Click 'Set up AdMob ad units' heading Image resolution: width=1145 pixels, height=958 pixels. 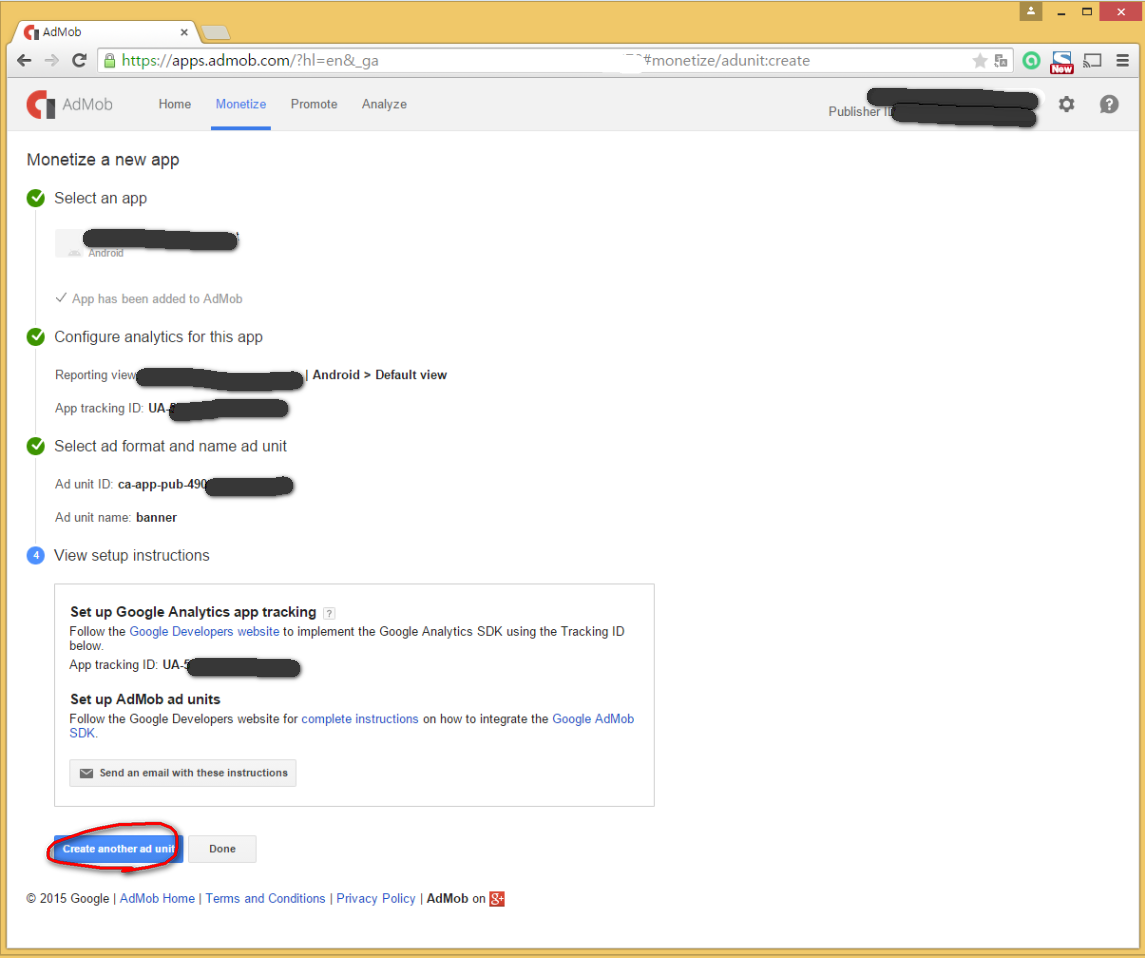pos(145,700)
